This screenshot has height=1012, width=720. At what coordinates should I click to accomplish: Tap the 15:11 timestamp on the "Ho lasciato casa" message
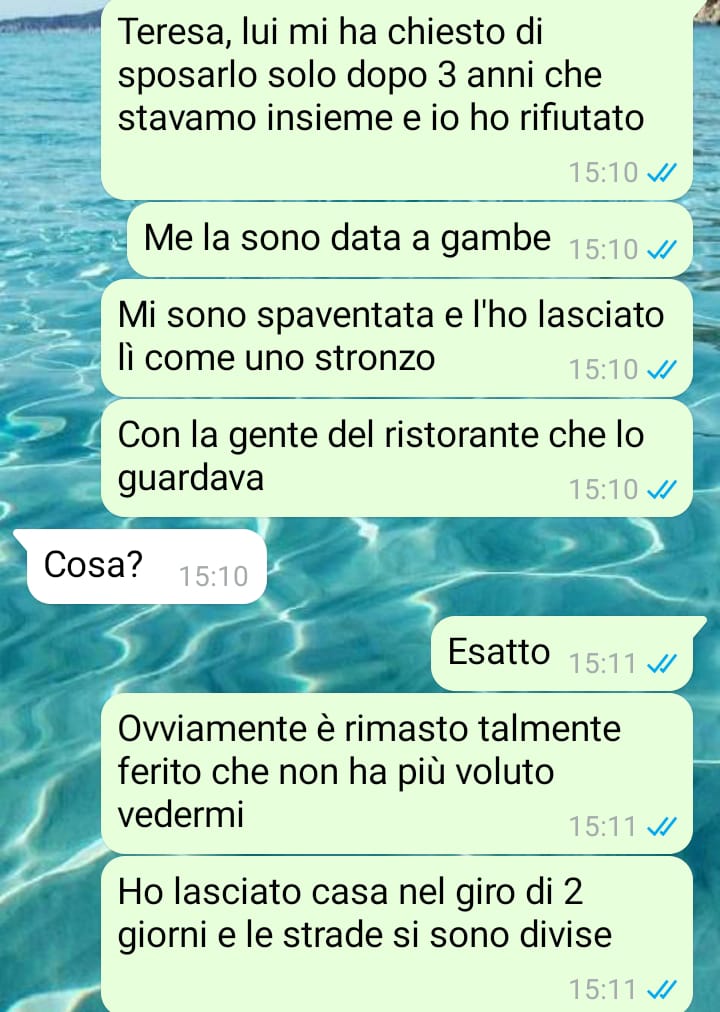[603, 989]
